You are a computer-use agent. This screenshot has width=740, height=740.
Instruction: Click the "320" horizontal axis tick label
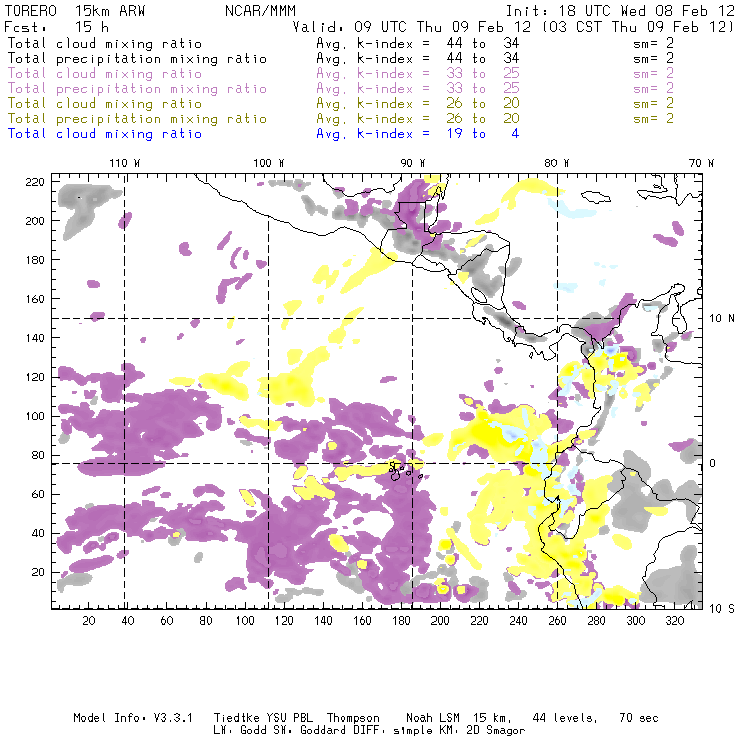[674, 621]
